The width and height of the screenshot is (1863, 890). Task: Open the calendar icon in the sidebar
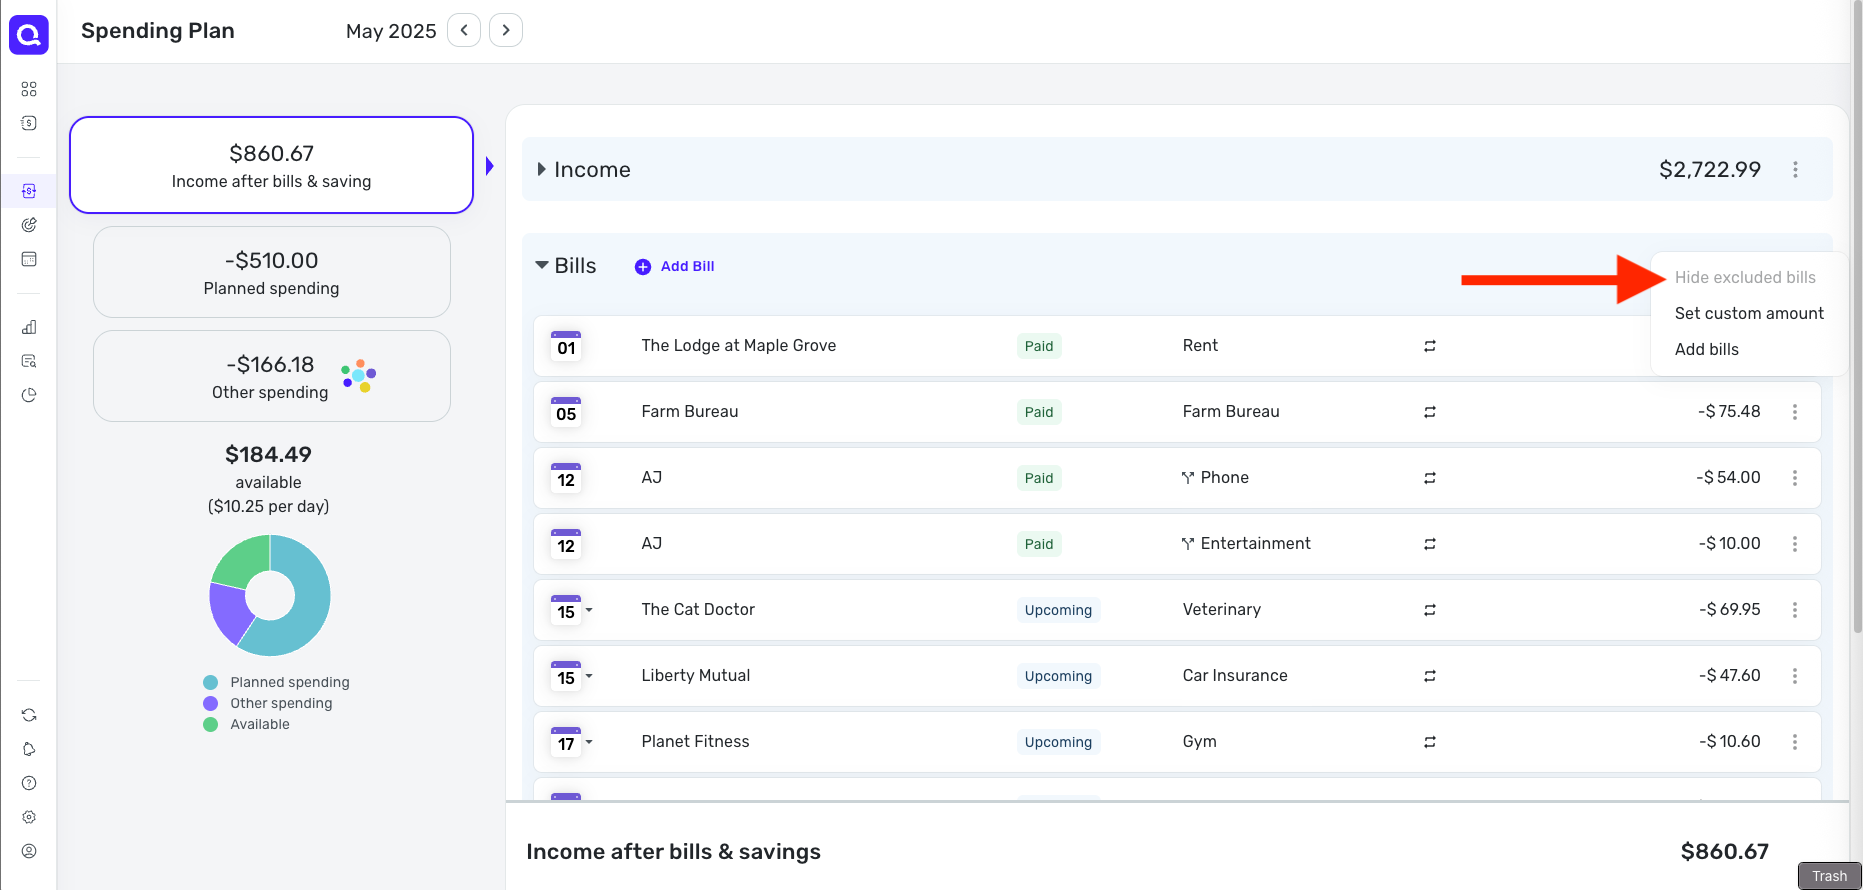pos(29,259)
